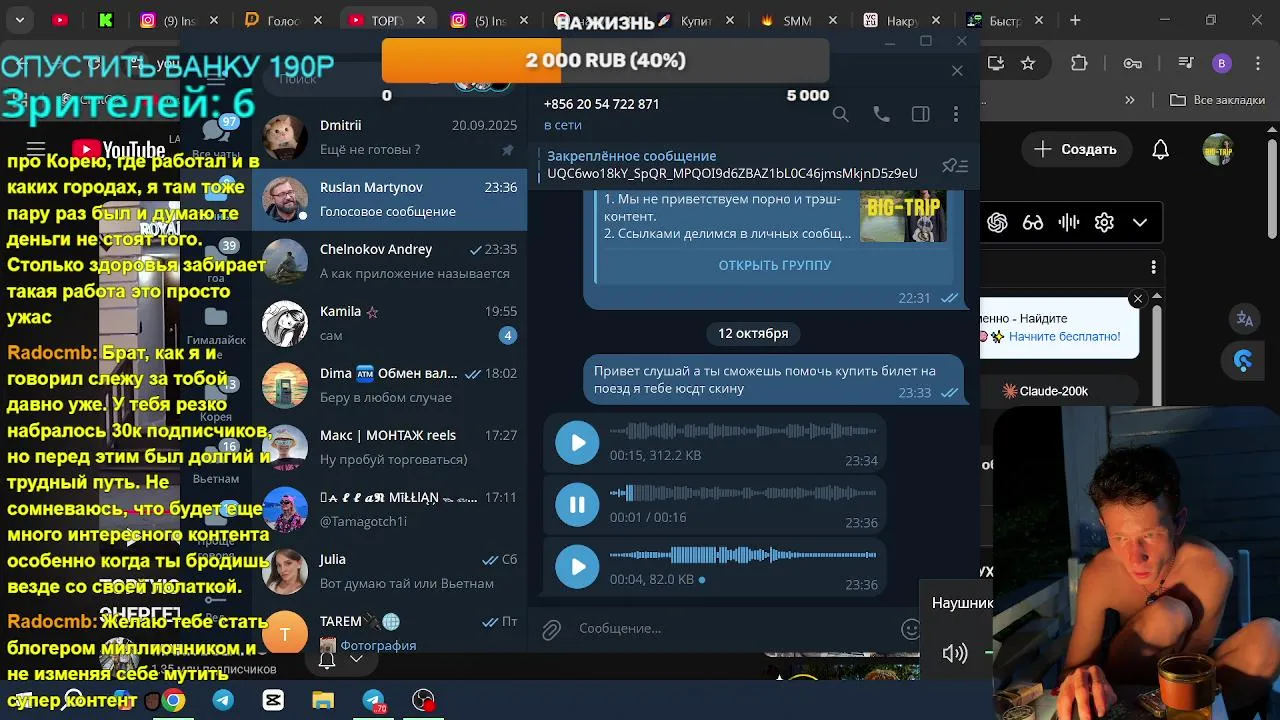Close the ad popup with X

coord(1137,299)
